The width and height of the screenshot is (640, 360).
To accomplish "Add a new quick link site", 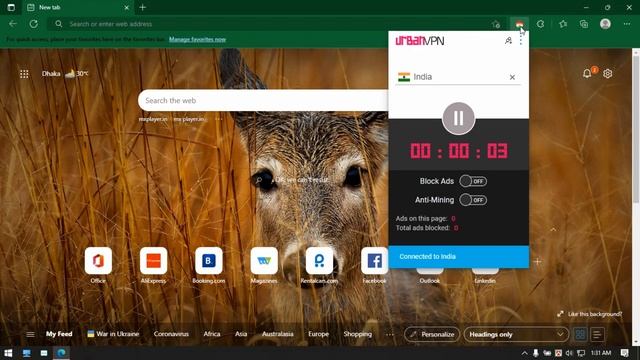I will pos(537,261).
